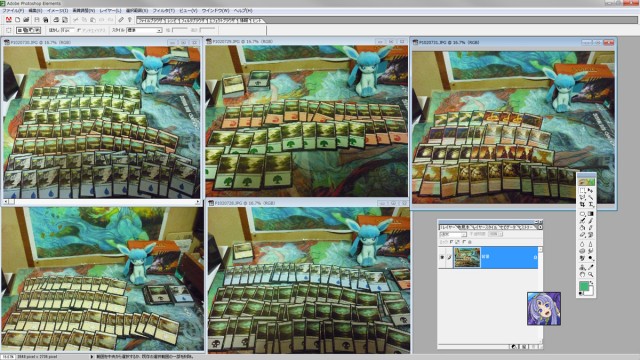Open the Filter (フィルタ) menu
The image size is (640, 360).
pos(163,11)
